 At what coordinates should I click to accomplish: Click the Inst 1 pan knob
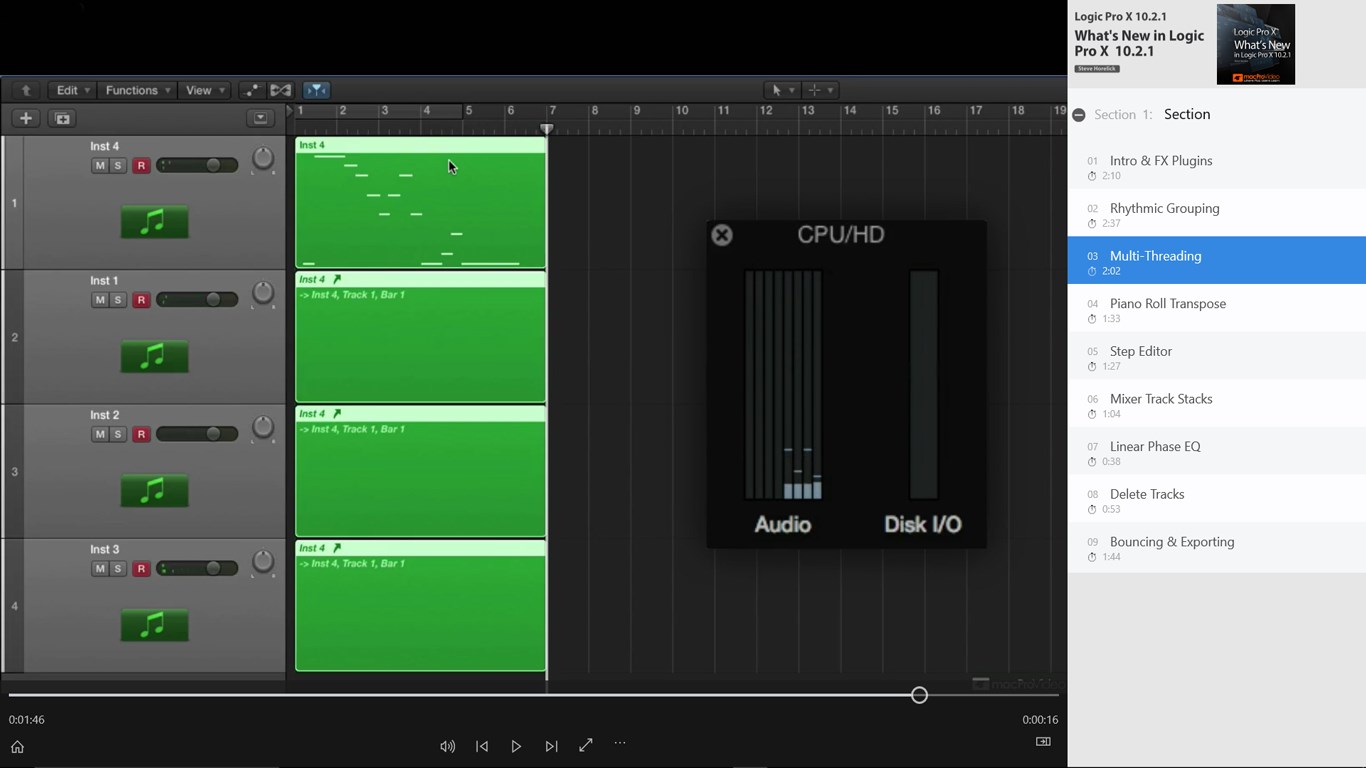[263, 293]
